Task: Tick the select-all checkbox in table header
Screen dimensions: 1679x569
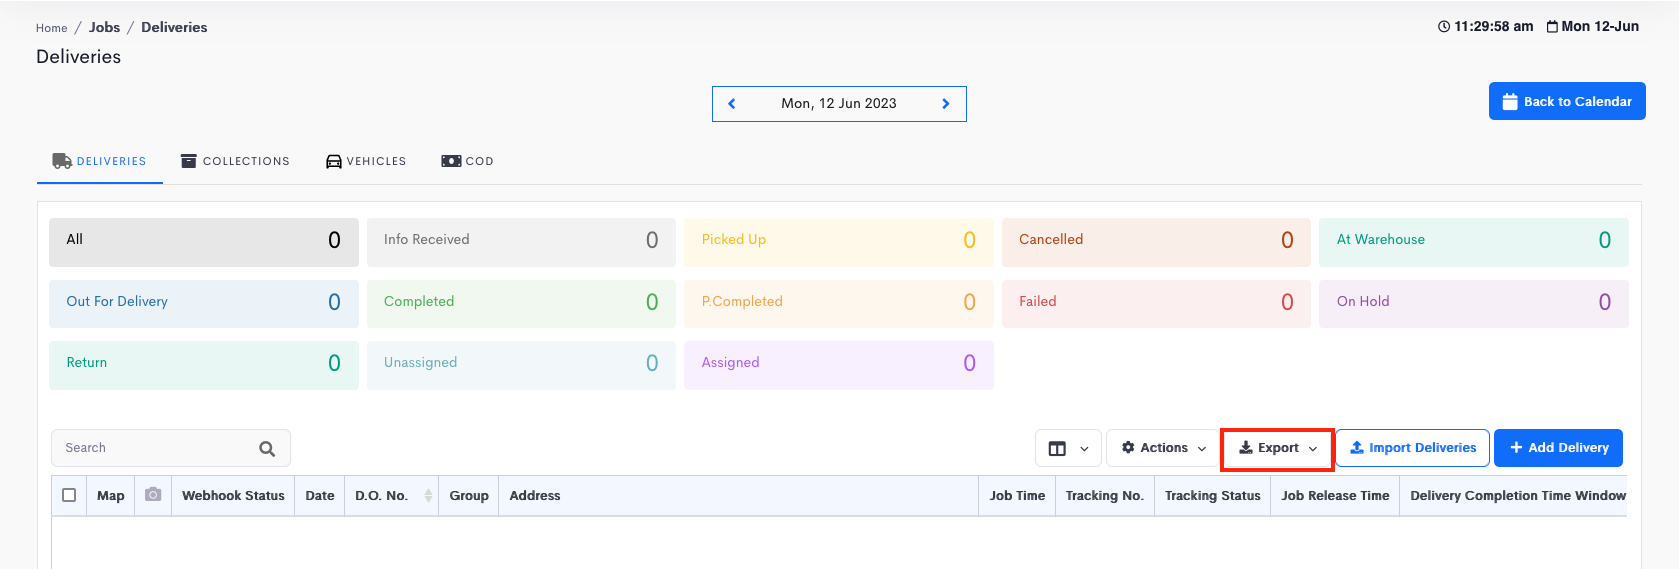Action: [69, 495]
